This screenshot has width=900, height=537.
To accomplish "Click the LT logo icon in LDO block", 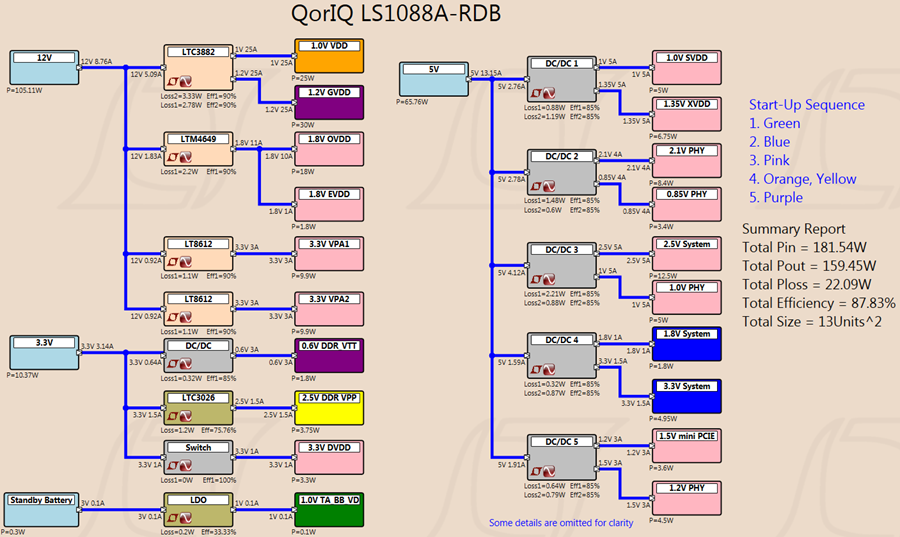I will coord(180,518).
